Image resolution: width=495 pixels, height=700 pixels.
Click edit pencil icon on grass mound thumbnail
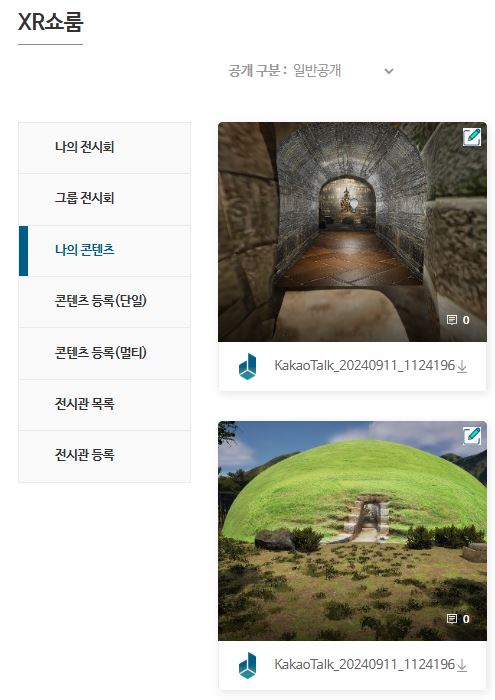(472, 436)
